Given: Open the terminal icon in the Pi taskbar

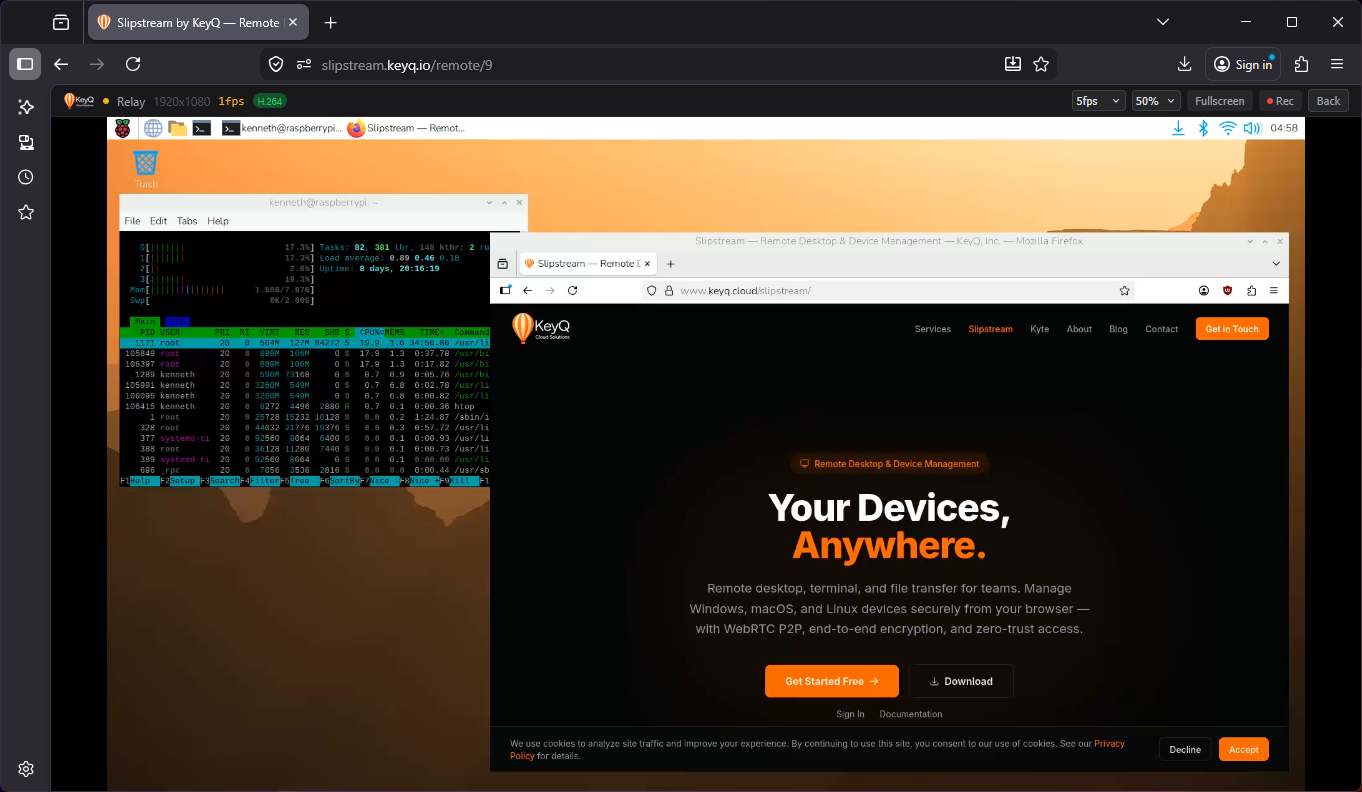Looking at the screenshot, I should pyautogui.click(x=201, y=127).
